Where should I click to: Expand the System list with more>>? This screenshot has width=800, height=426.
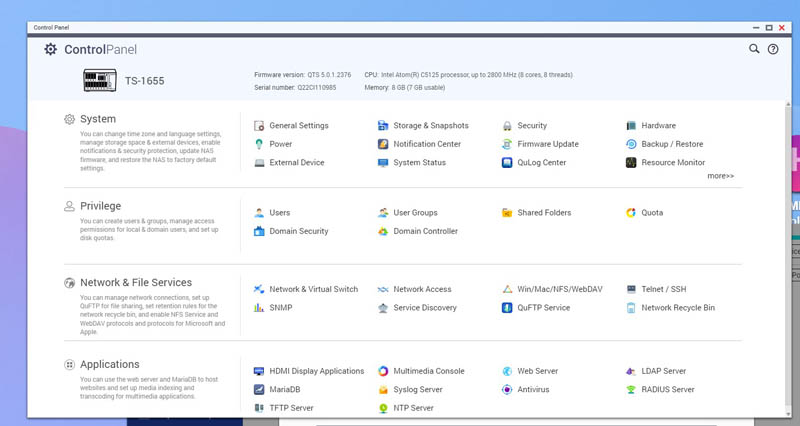[720, 176]
